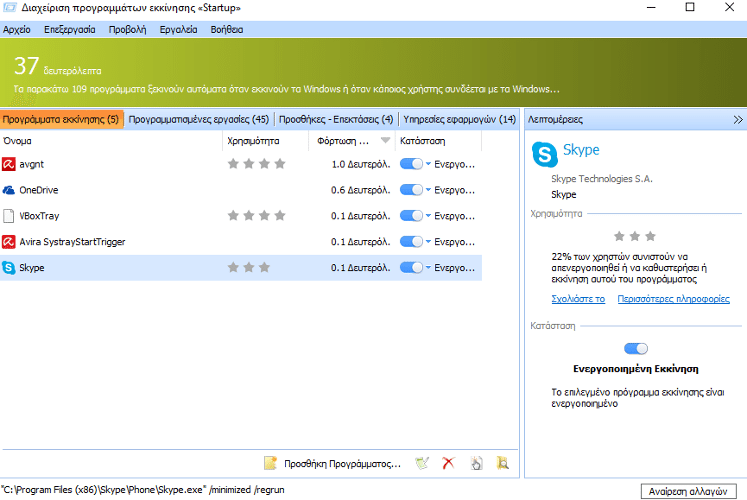
Task: Open Avira SystrayStartTrigger status dropdown arrow
Action: tap(428, 241)
